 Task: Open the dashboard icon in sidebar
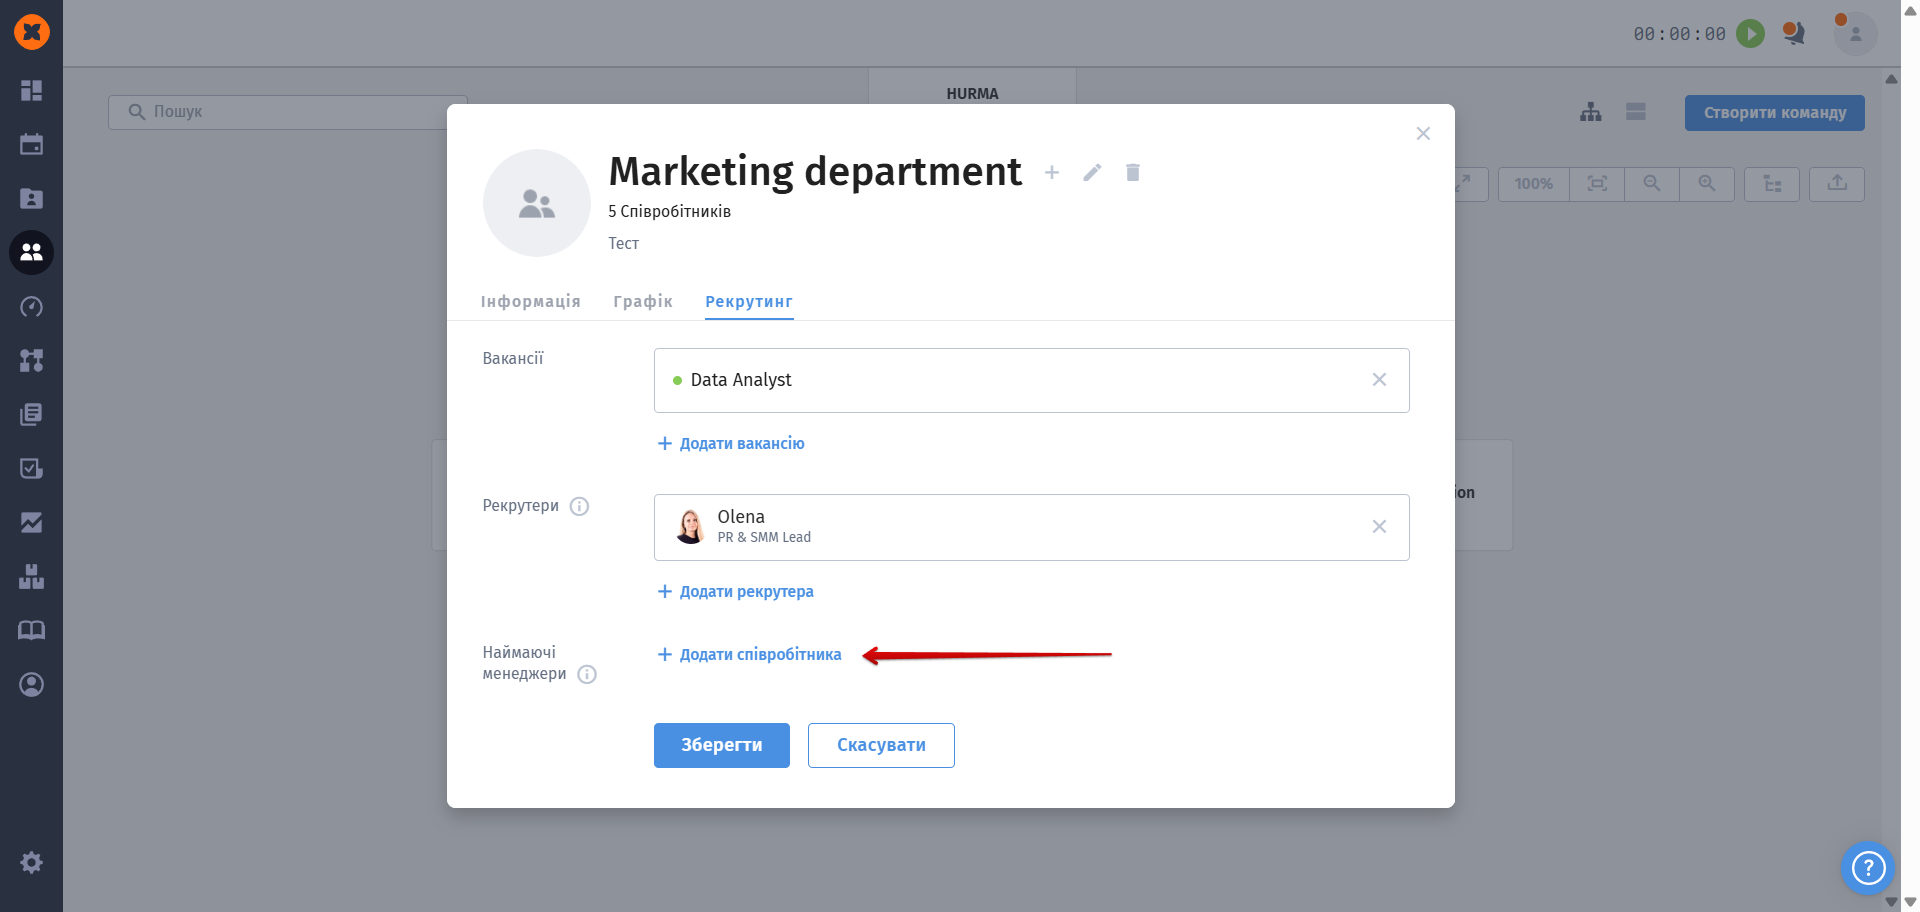(31, 90)
